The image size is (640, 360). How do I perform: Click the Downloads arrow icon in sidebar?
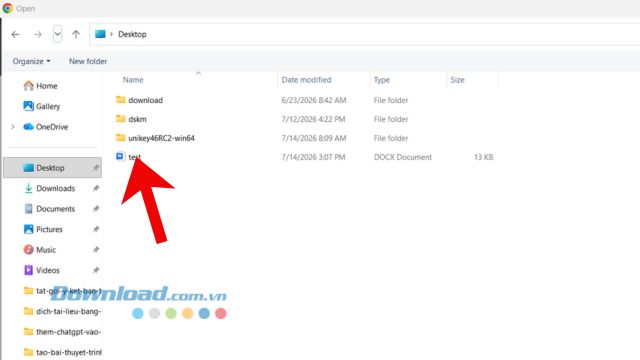pyautogui.click(x=28, y=188)
